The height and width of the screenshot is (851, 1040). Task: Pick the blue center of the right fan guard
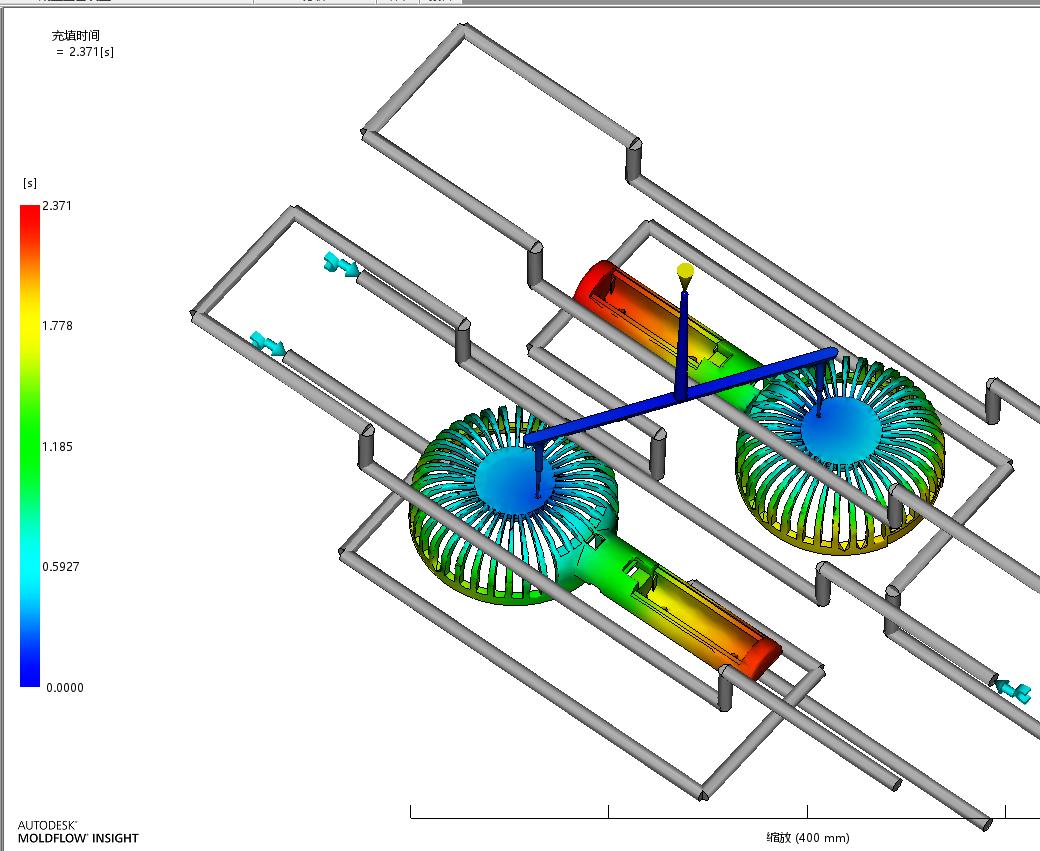click(x=841, y=430)
